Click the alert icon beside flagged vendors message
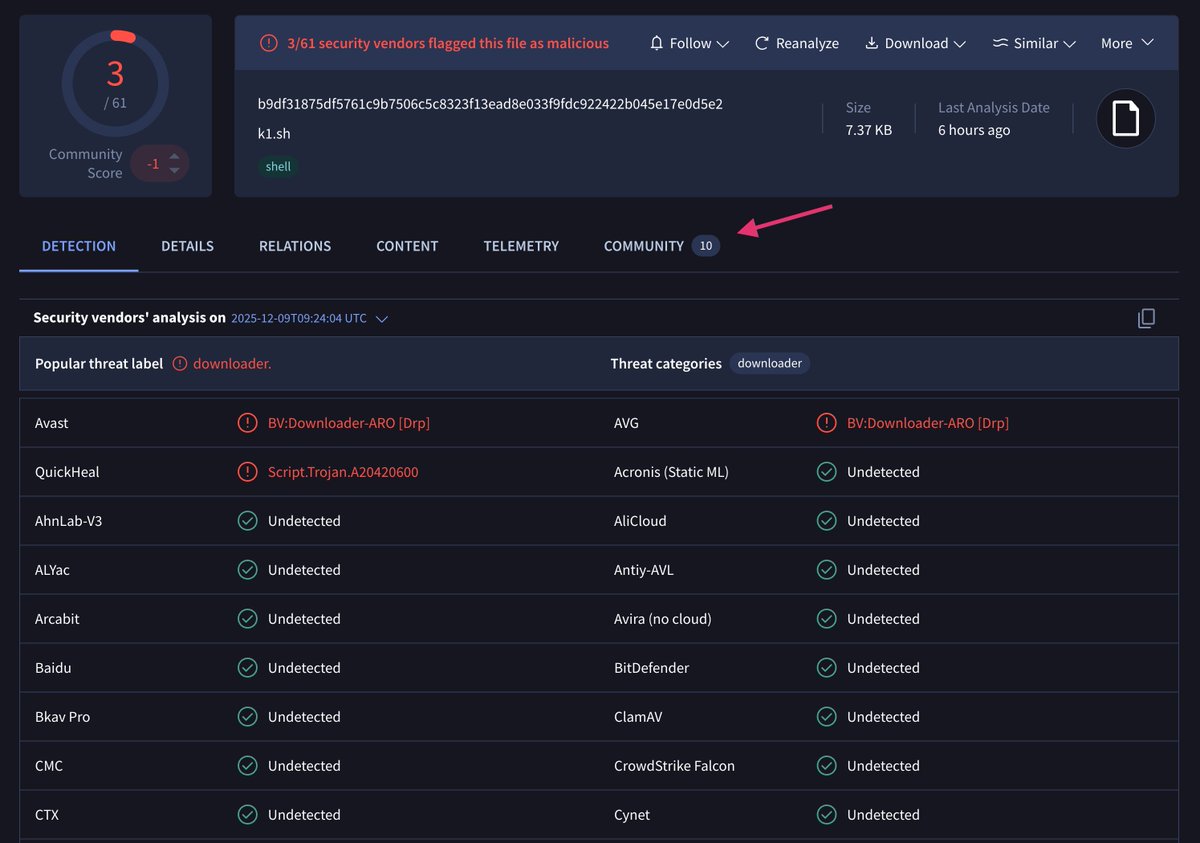This screenshot has height=843, width=1200. tap(269, 43)
